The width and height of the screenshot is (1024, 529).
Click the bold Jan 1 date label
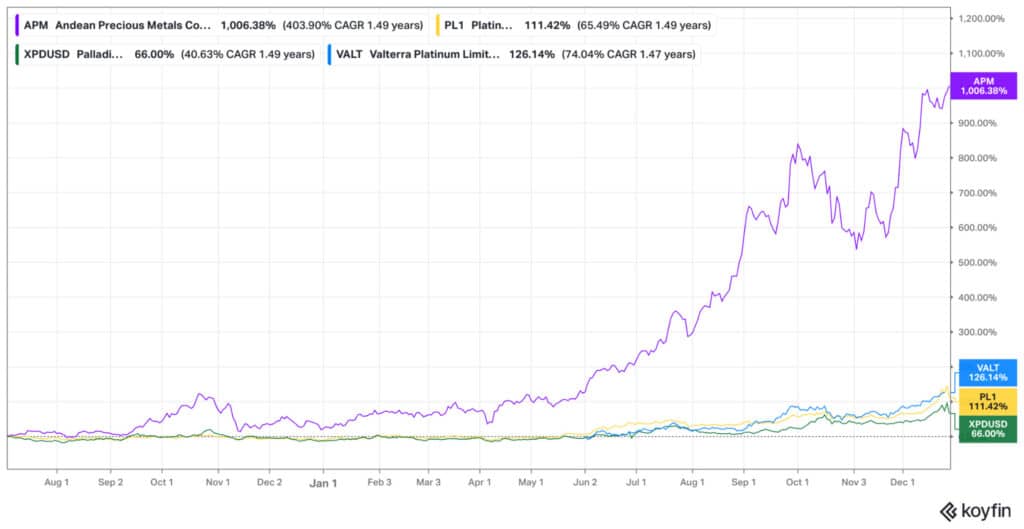click(323, 481)
